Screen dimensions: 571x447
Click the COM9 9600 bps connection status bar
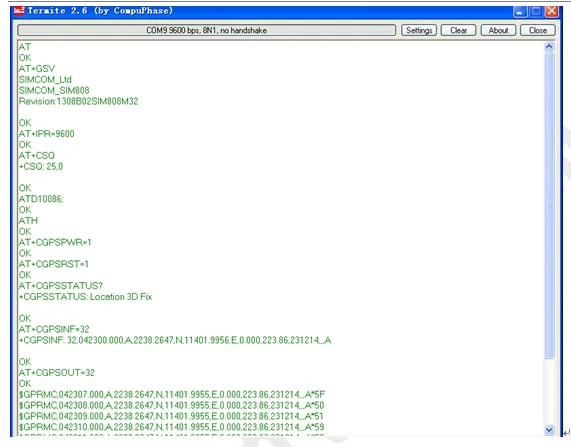coord(206,30)
